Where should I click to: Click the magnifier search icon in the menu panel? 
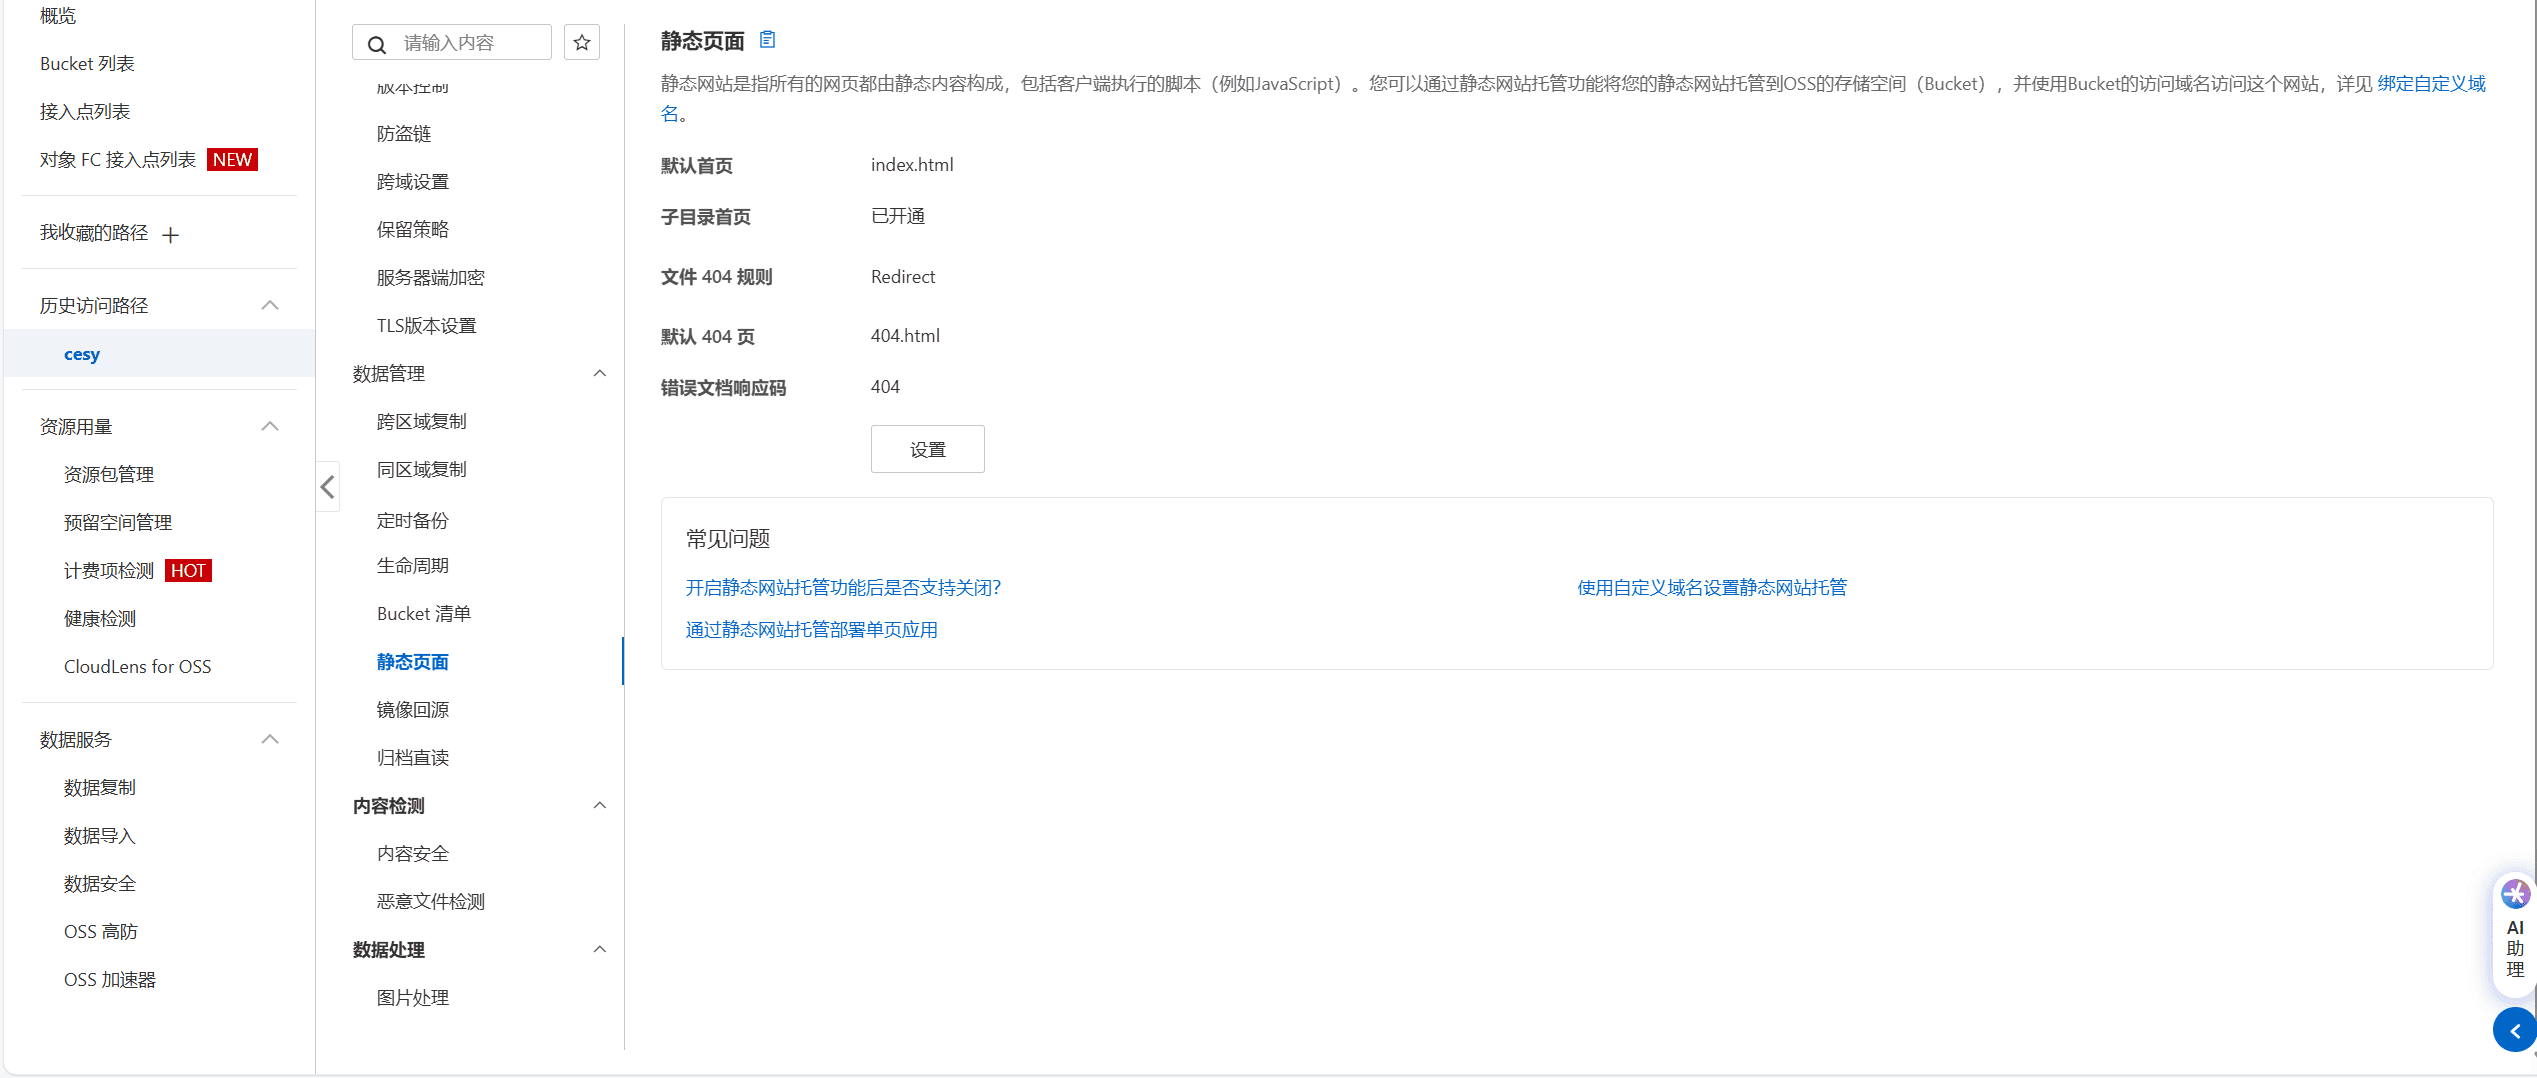click(377, 44)
